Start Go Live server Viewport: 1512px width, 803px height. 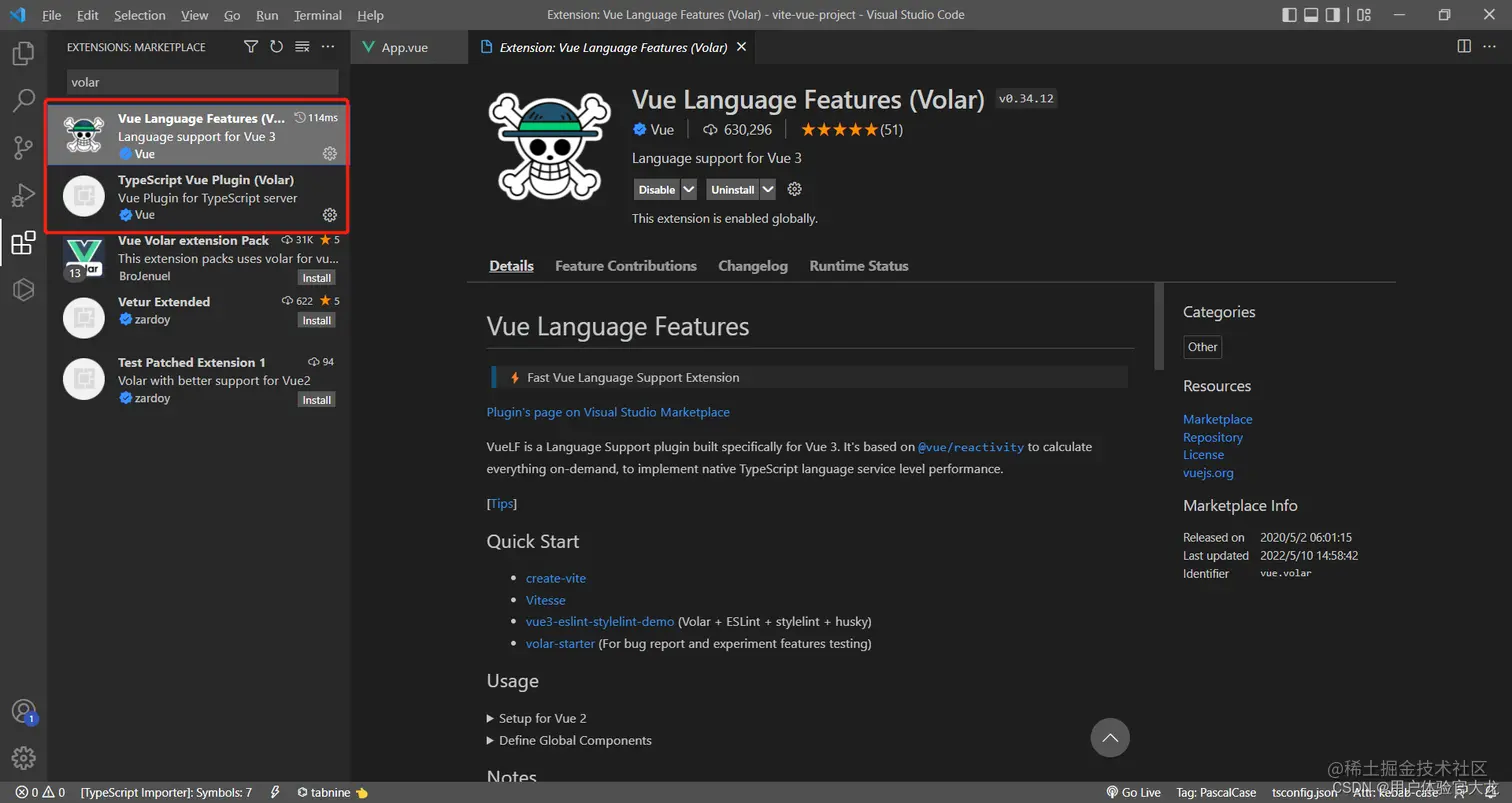click(1133, 792)
